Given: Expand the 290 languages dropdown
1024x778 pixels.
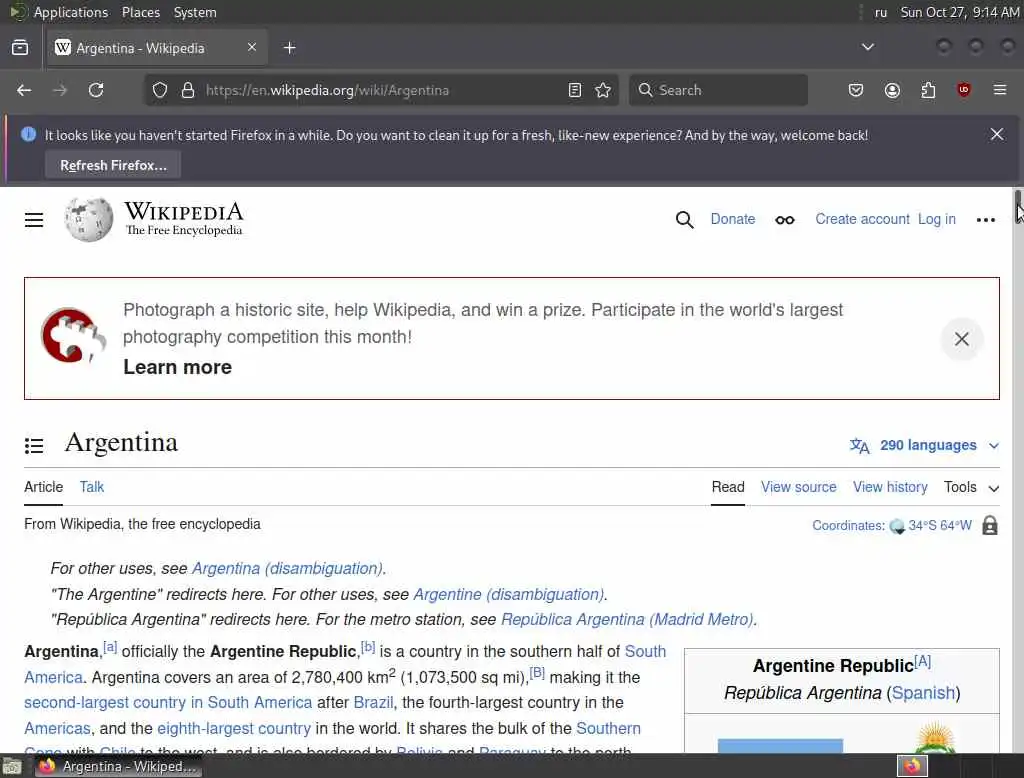Looking at the screenshot, I should pos(924,446).
